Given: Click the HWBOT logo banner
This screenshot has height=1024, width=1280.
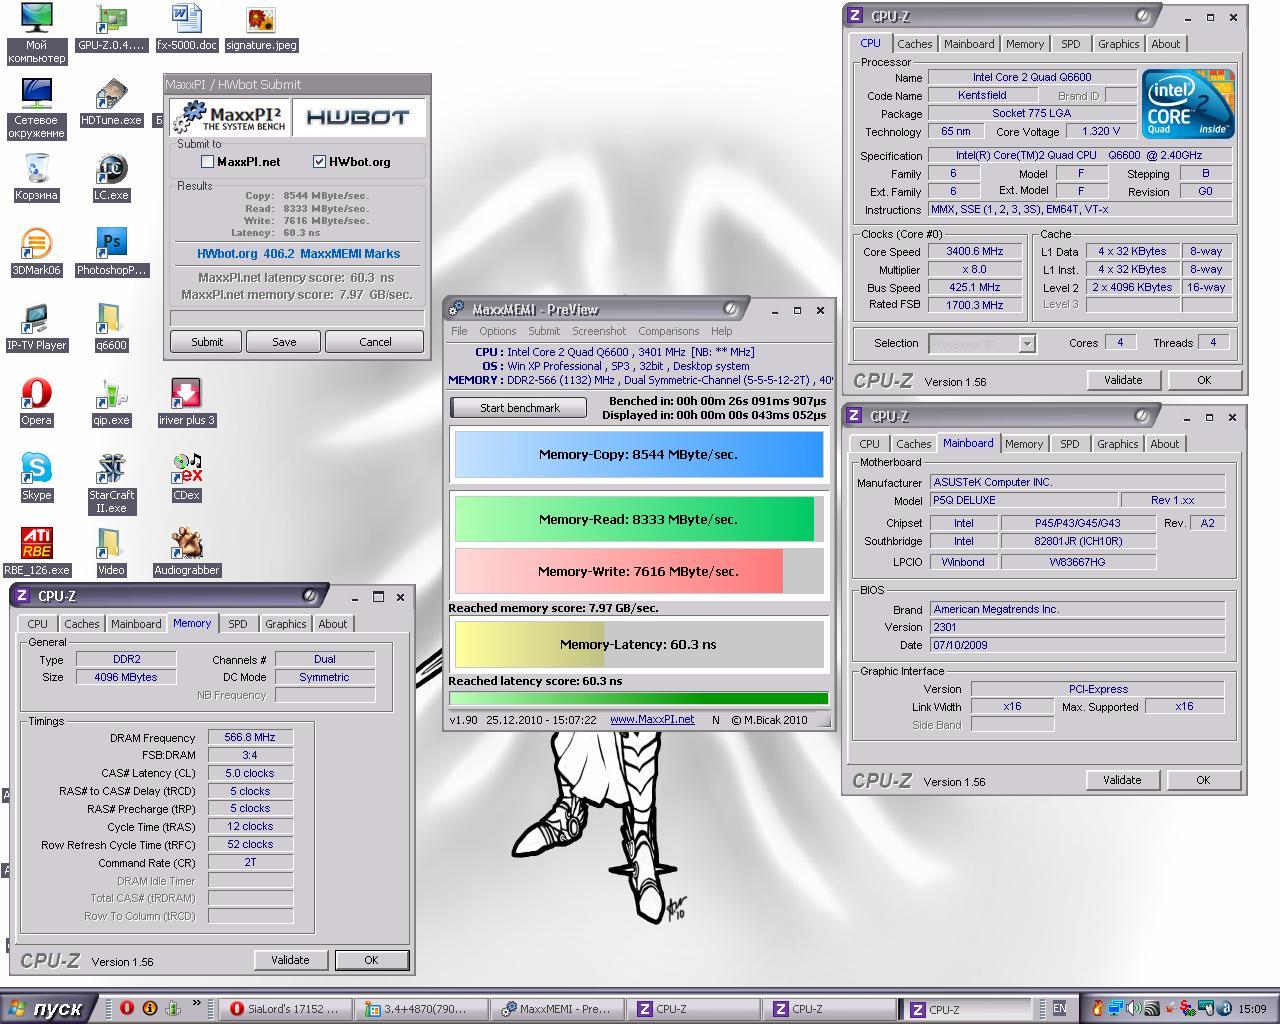Looking at the screenshot, I should pos(358,117).
